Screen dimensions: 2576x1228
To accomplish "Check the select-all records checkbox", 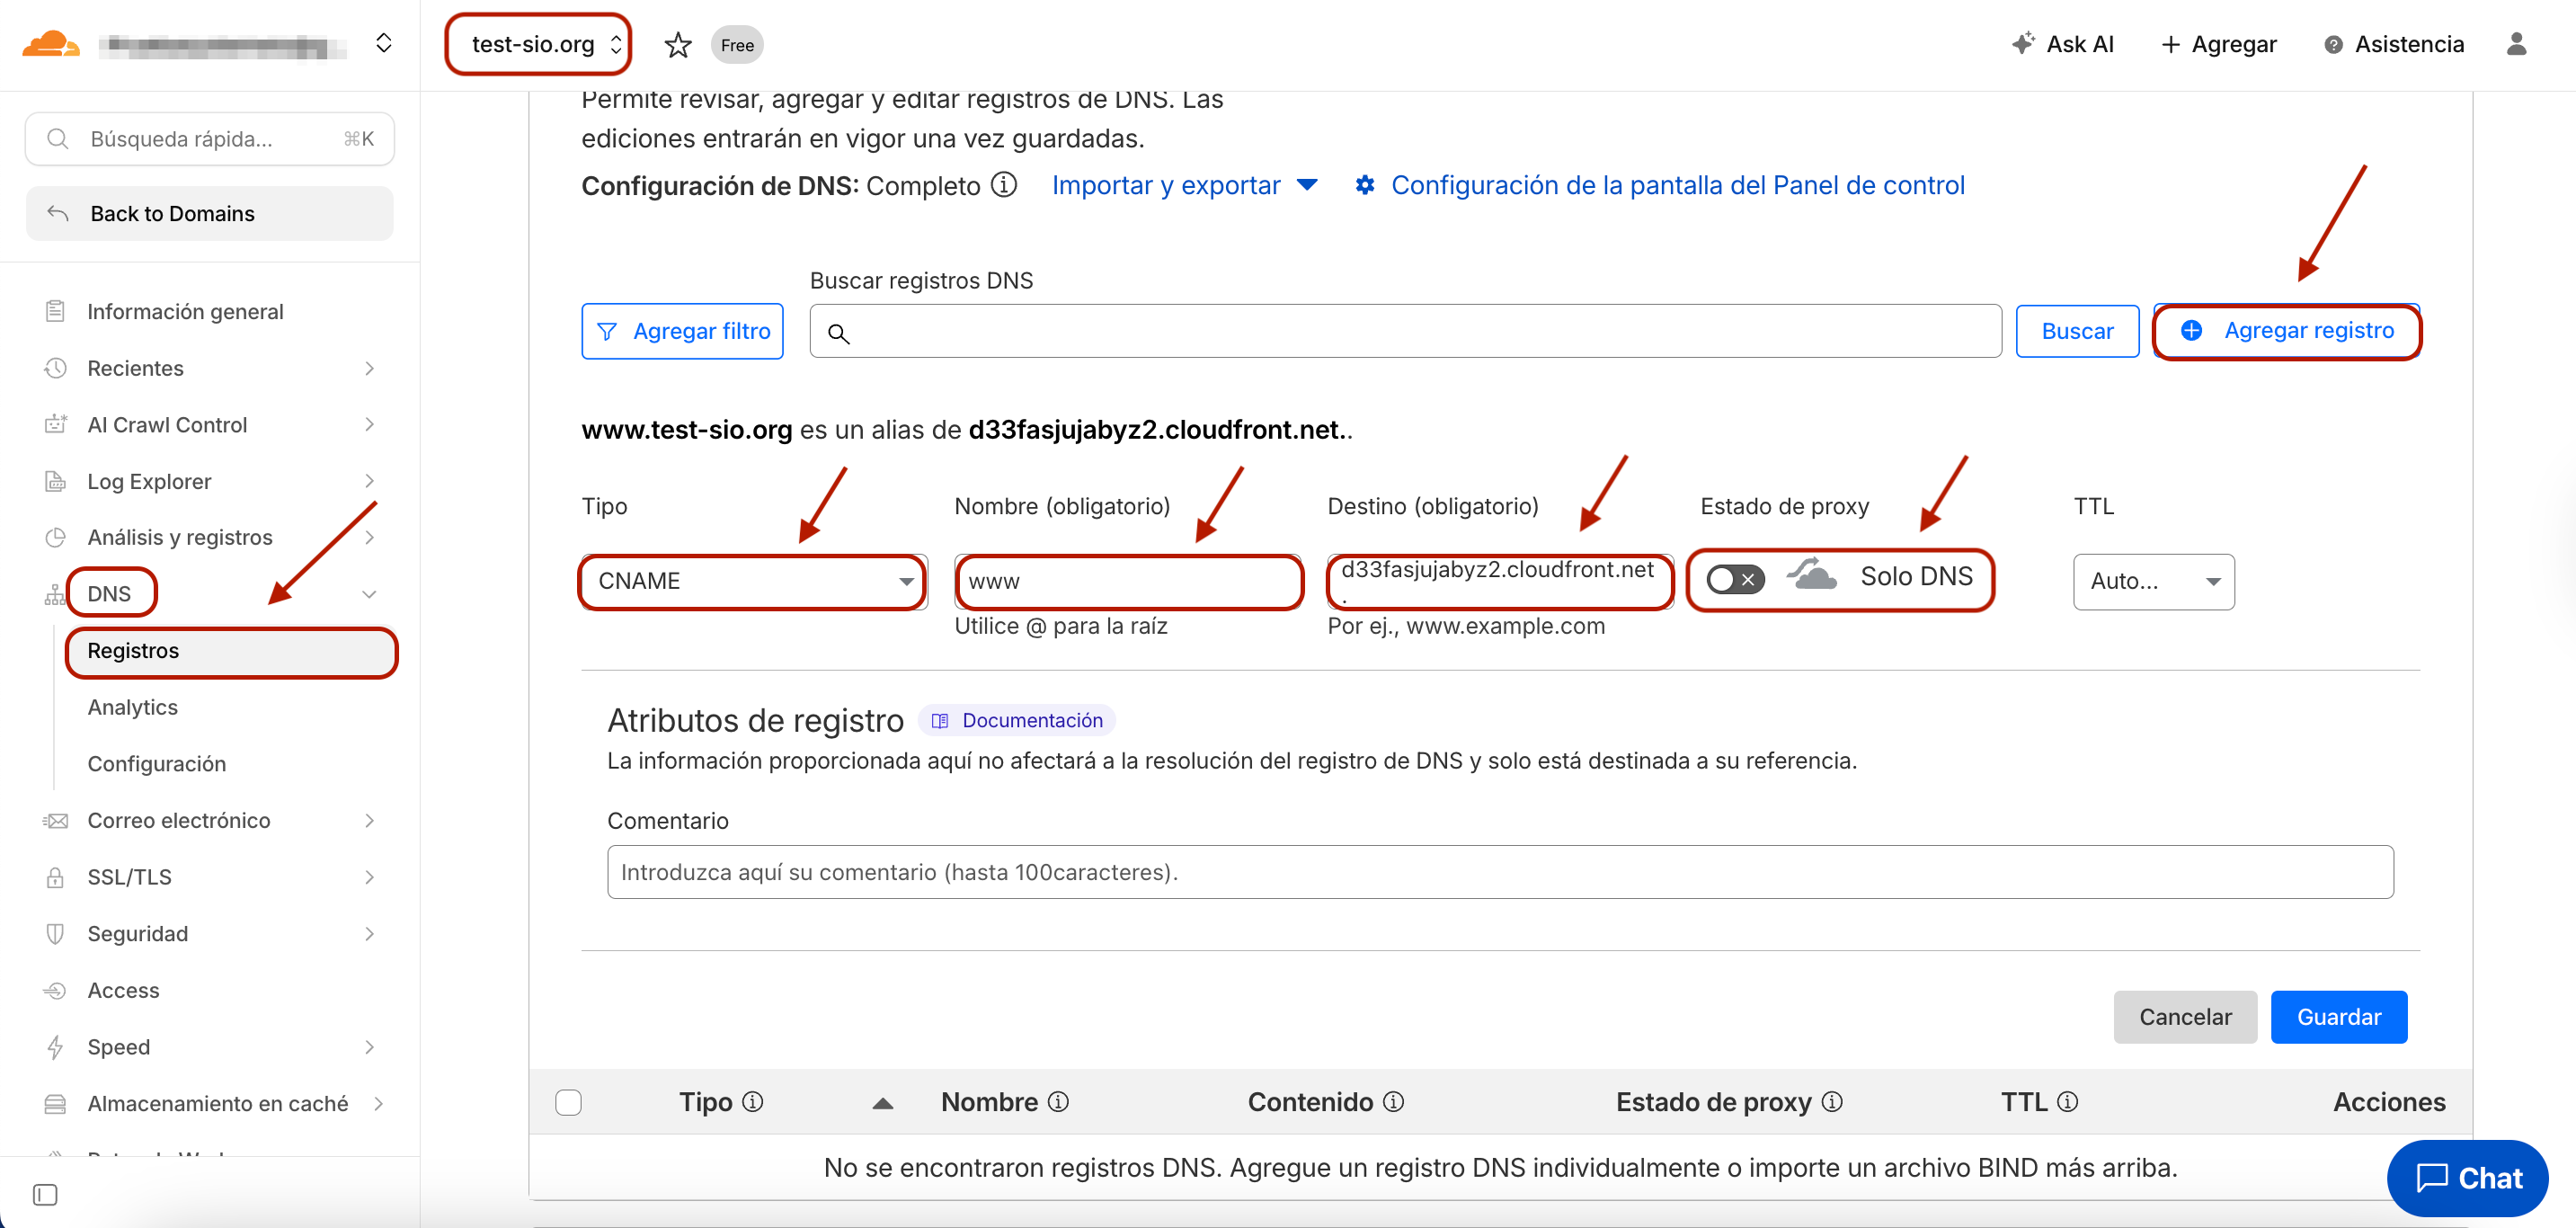I will pyautogui.click(x=568, y=1101).
